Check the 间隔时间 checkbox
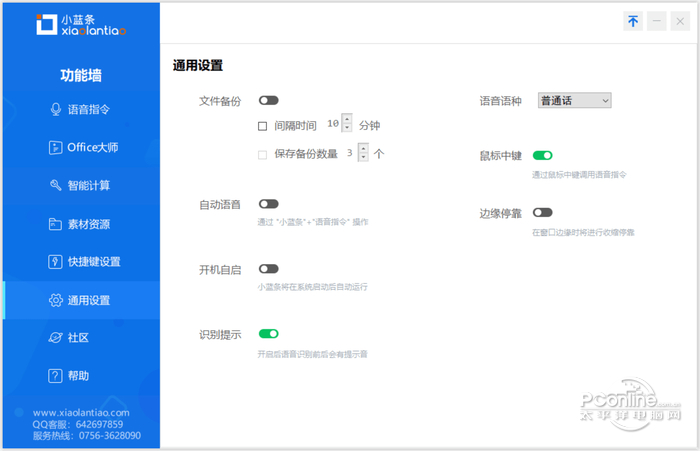This screenshot has width=700, height=451. pyautogui.click(x=262, y=126)
